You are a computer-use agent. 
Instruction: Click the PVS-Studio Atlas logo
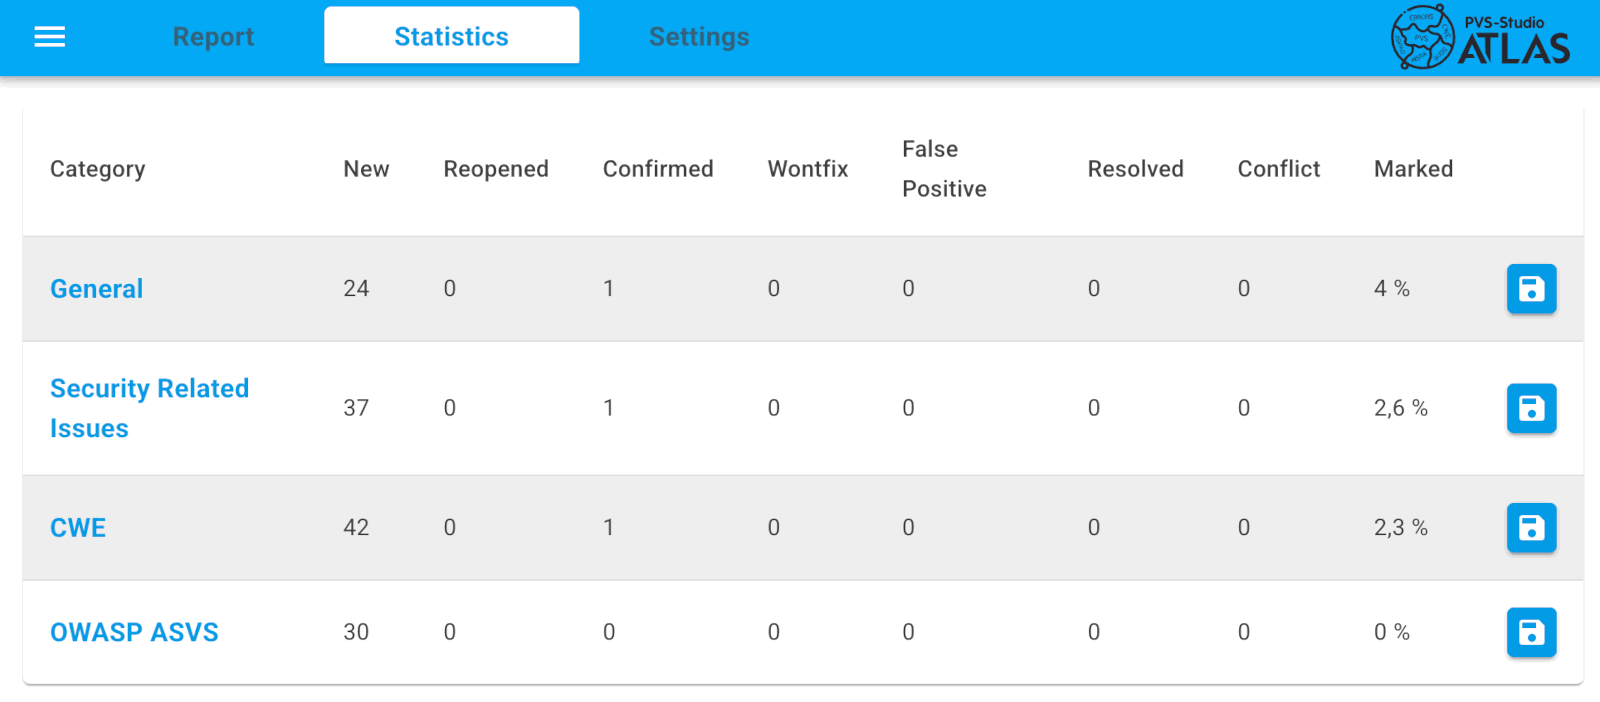1481,37
